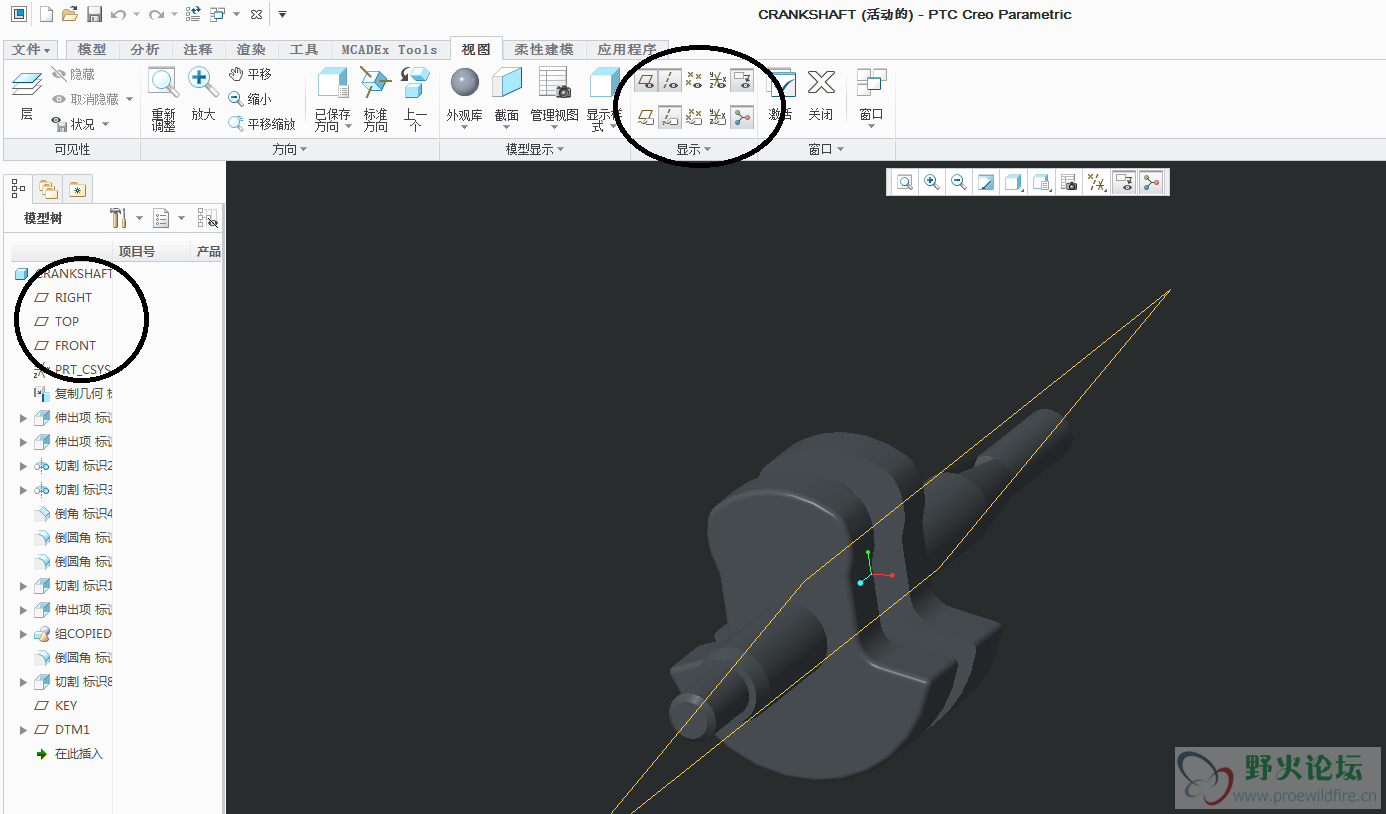Switch to the MCADEx Tools tab

click(389, 49)
